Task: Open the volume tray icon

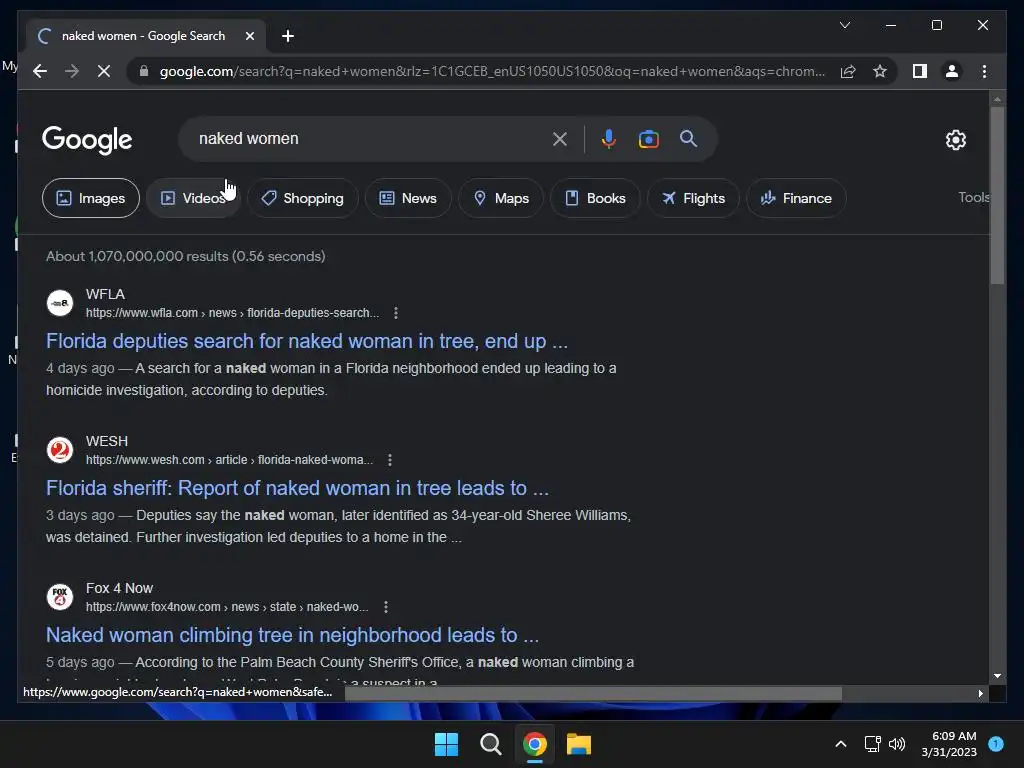Action: [897, 744]
